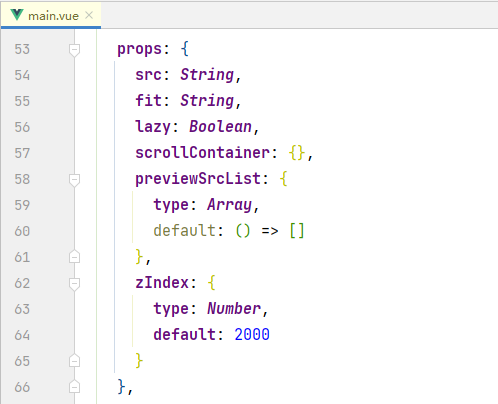Click the fit property name
The width and height of the screenshot is (498, 404).
[148, 100]
